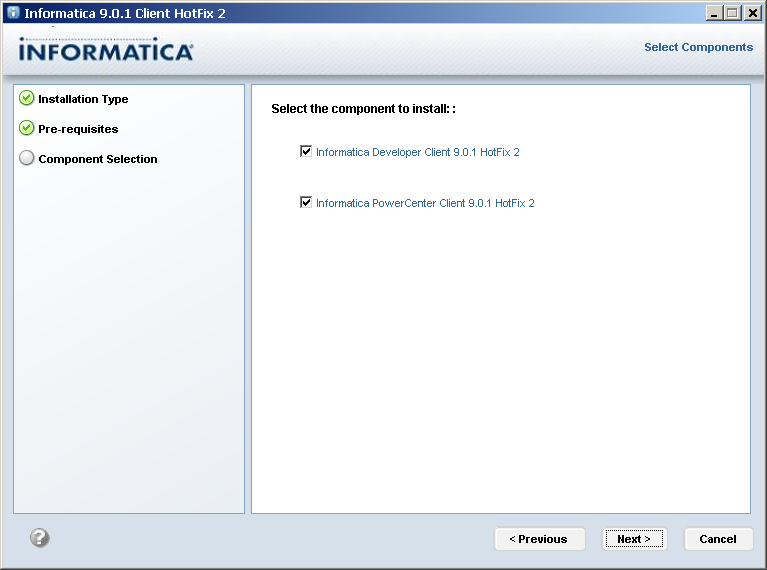Minimize the installer window

click(715, 13)
